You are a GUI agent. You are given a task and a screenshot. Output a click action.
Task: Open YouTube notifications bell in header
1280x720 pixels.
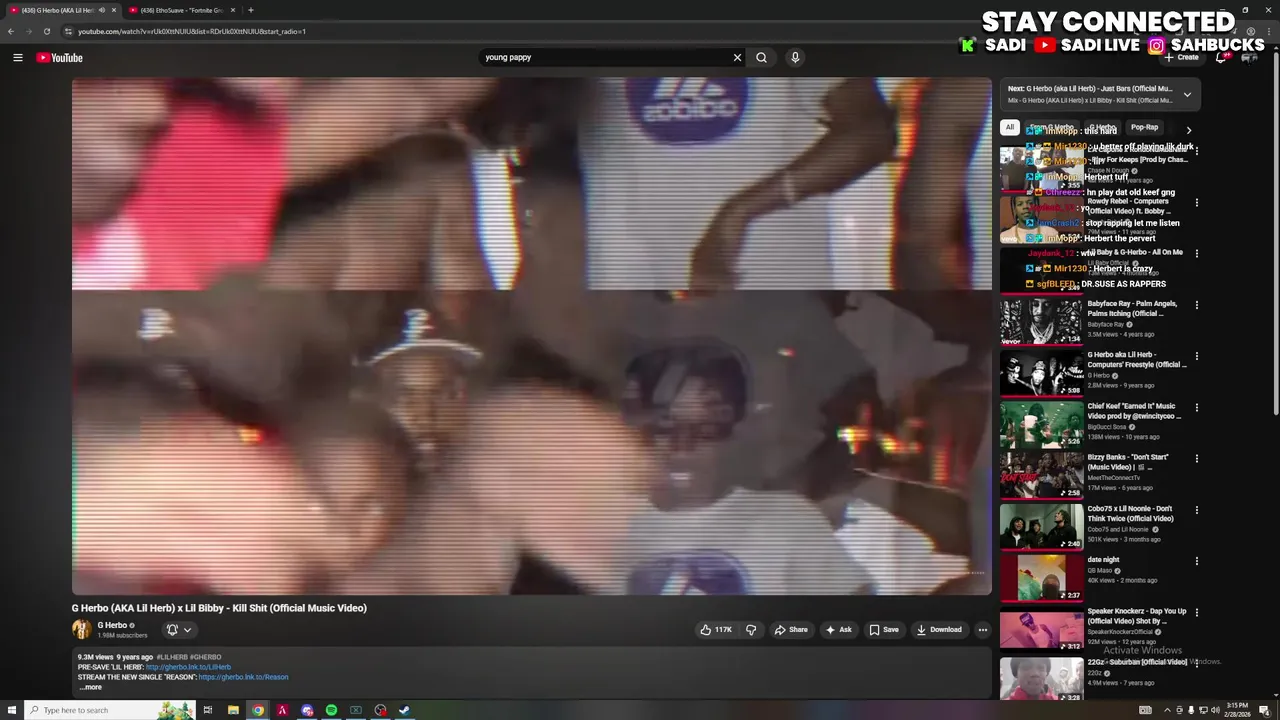click(1221, 57)
